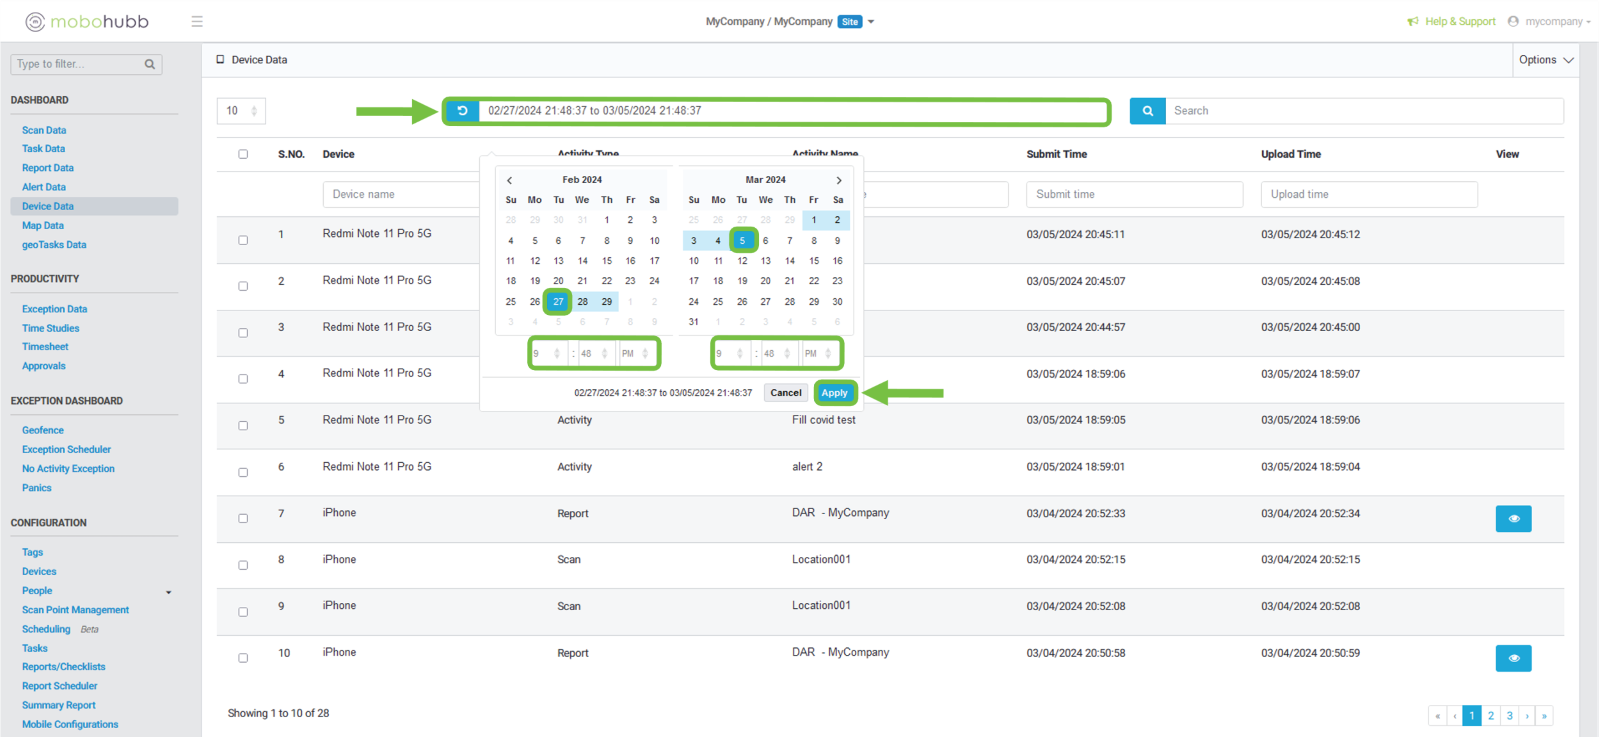Open the Options dropdown

(1546, 60)
